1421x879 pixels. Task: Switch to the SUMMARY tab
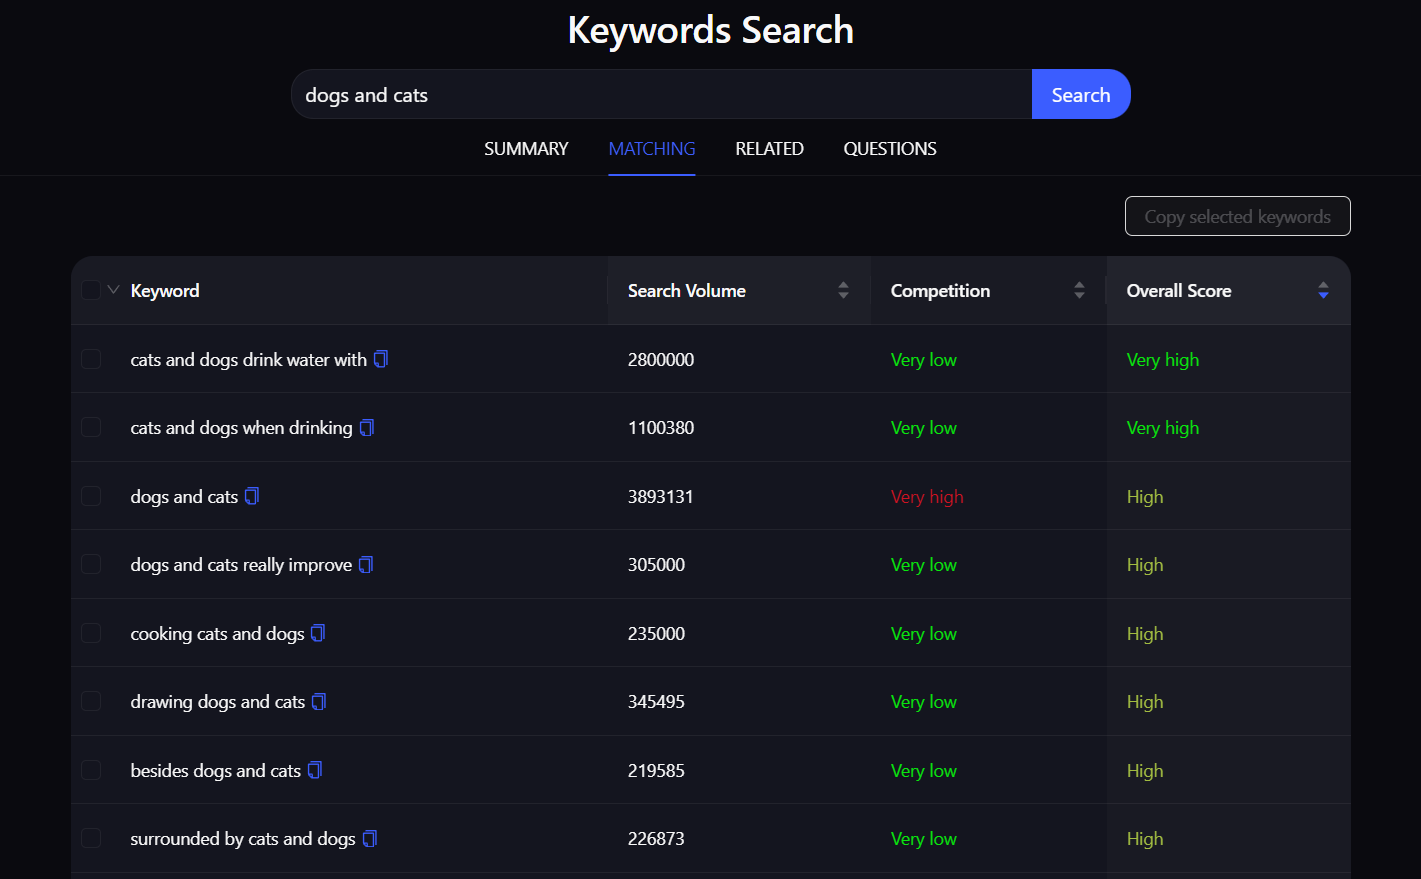coord(526,149)
